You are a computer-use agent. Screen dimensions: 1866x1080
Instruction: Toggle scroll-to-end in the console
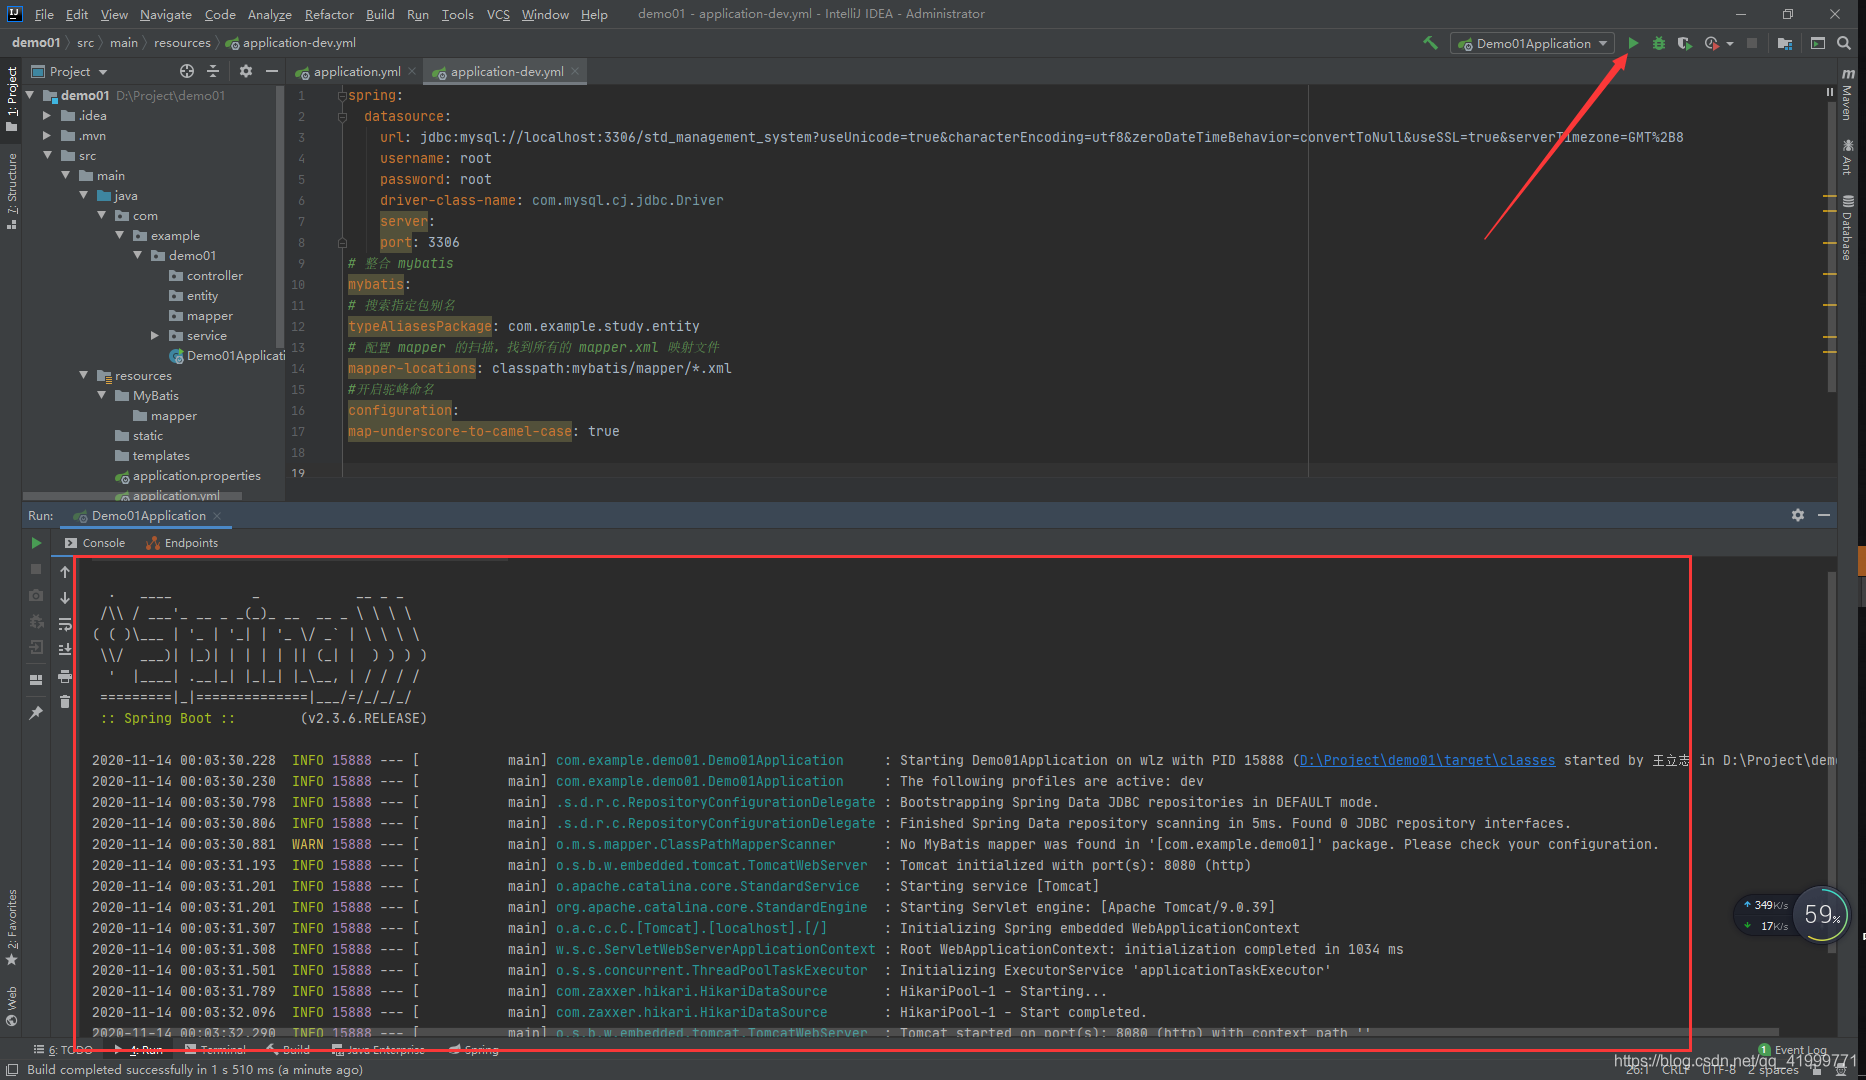tap(65, 650)
